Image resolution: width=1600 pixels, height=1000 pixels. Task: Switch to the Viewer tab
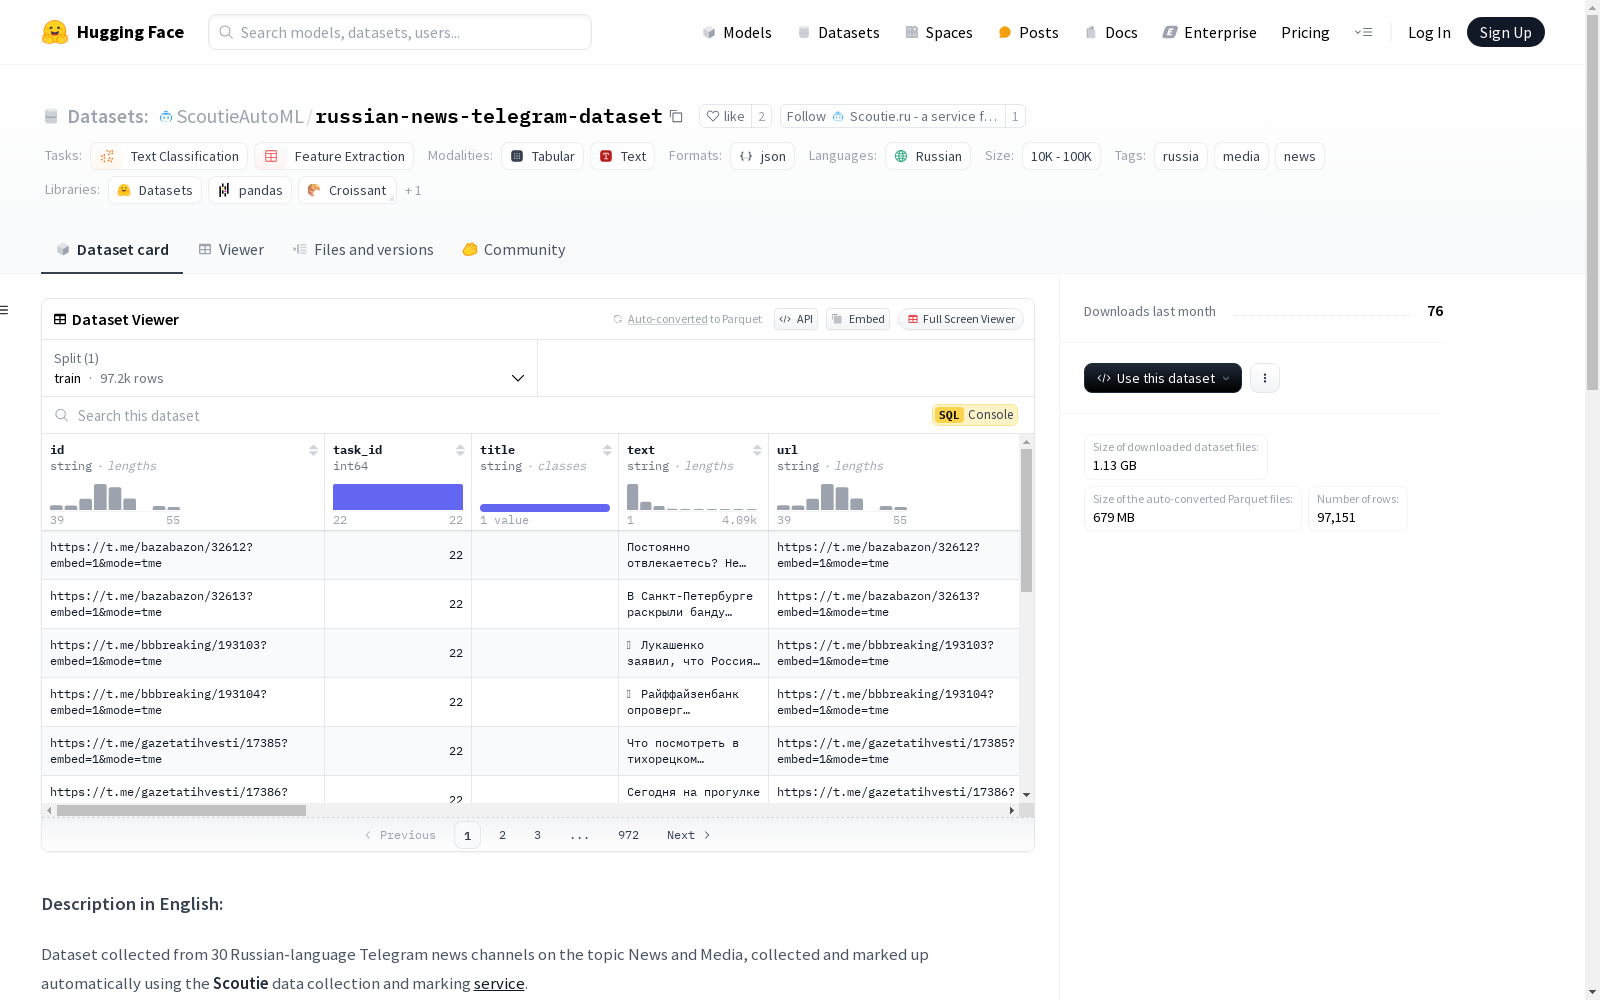pos(231,250)
